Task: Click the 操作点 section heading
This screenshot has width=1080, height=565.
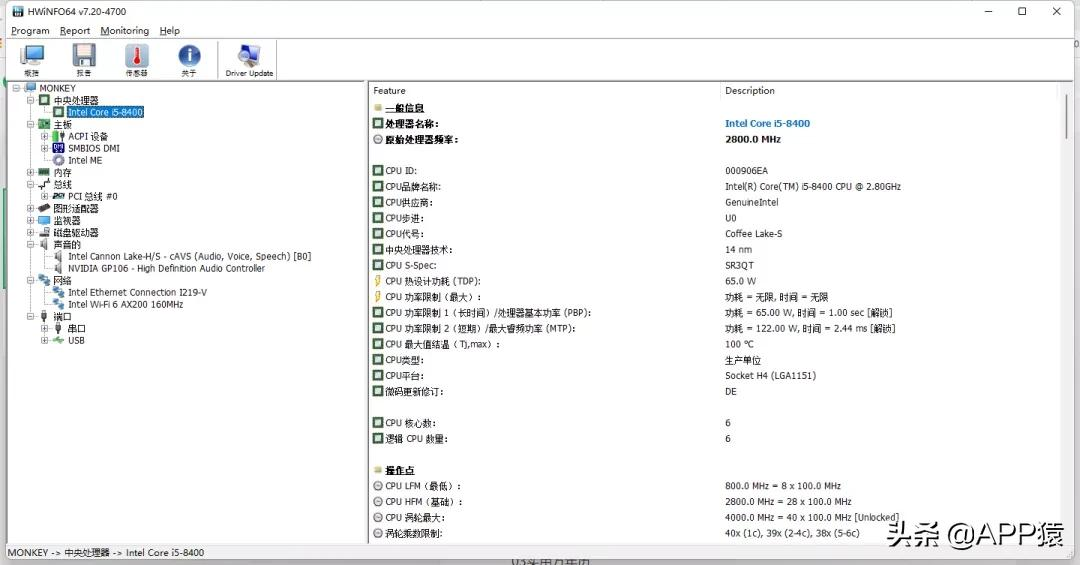Action: 399,470
